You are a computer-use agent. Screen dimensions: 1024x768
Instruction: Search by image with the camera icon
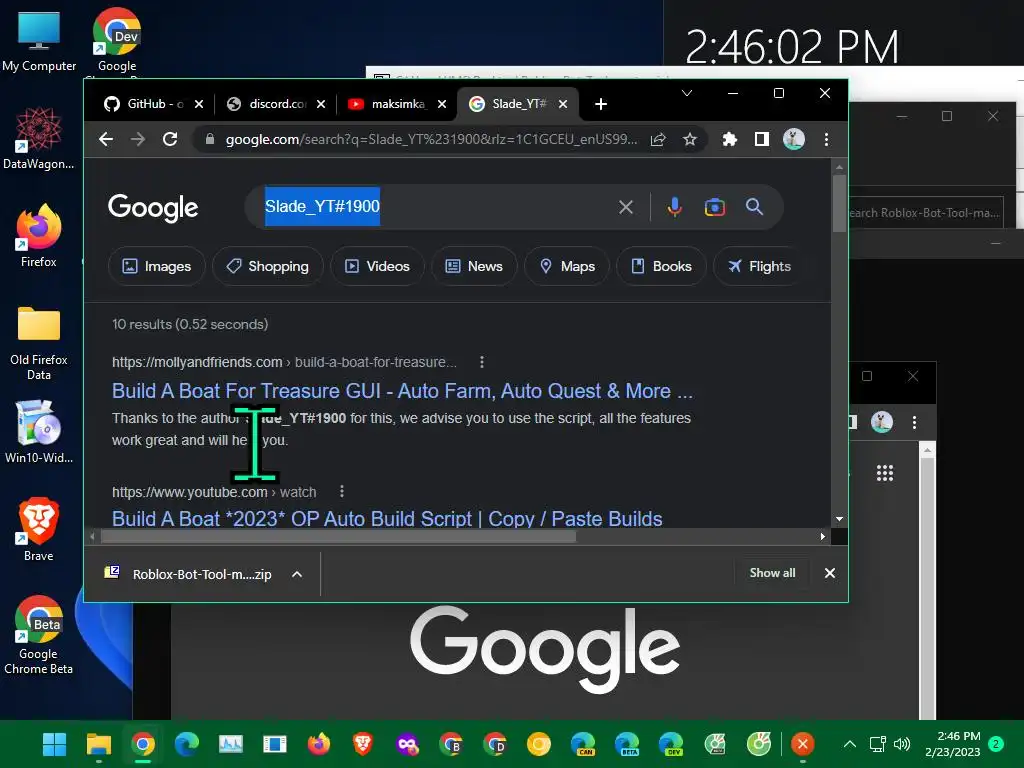[714, 207]
